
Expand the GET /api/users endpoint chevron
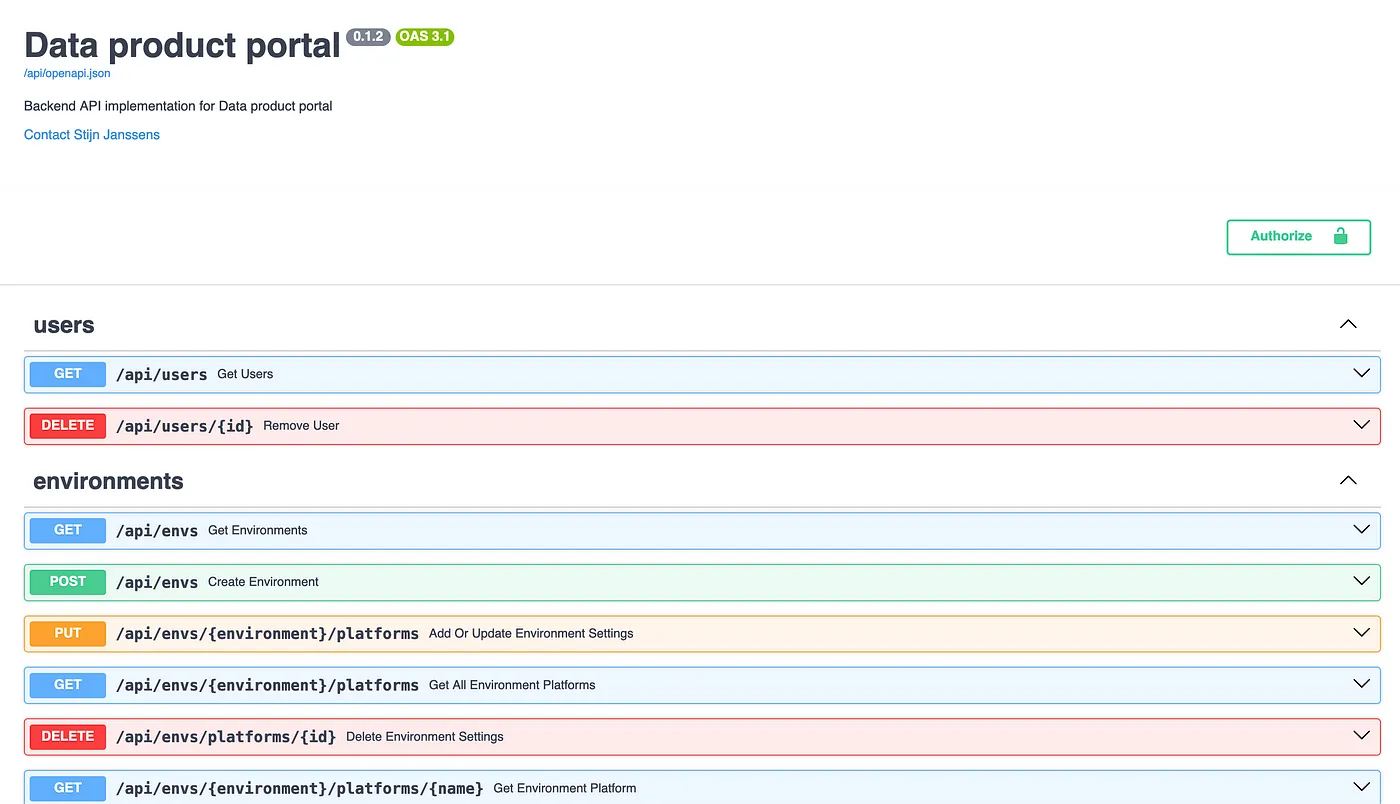point(1360,373)
